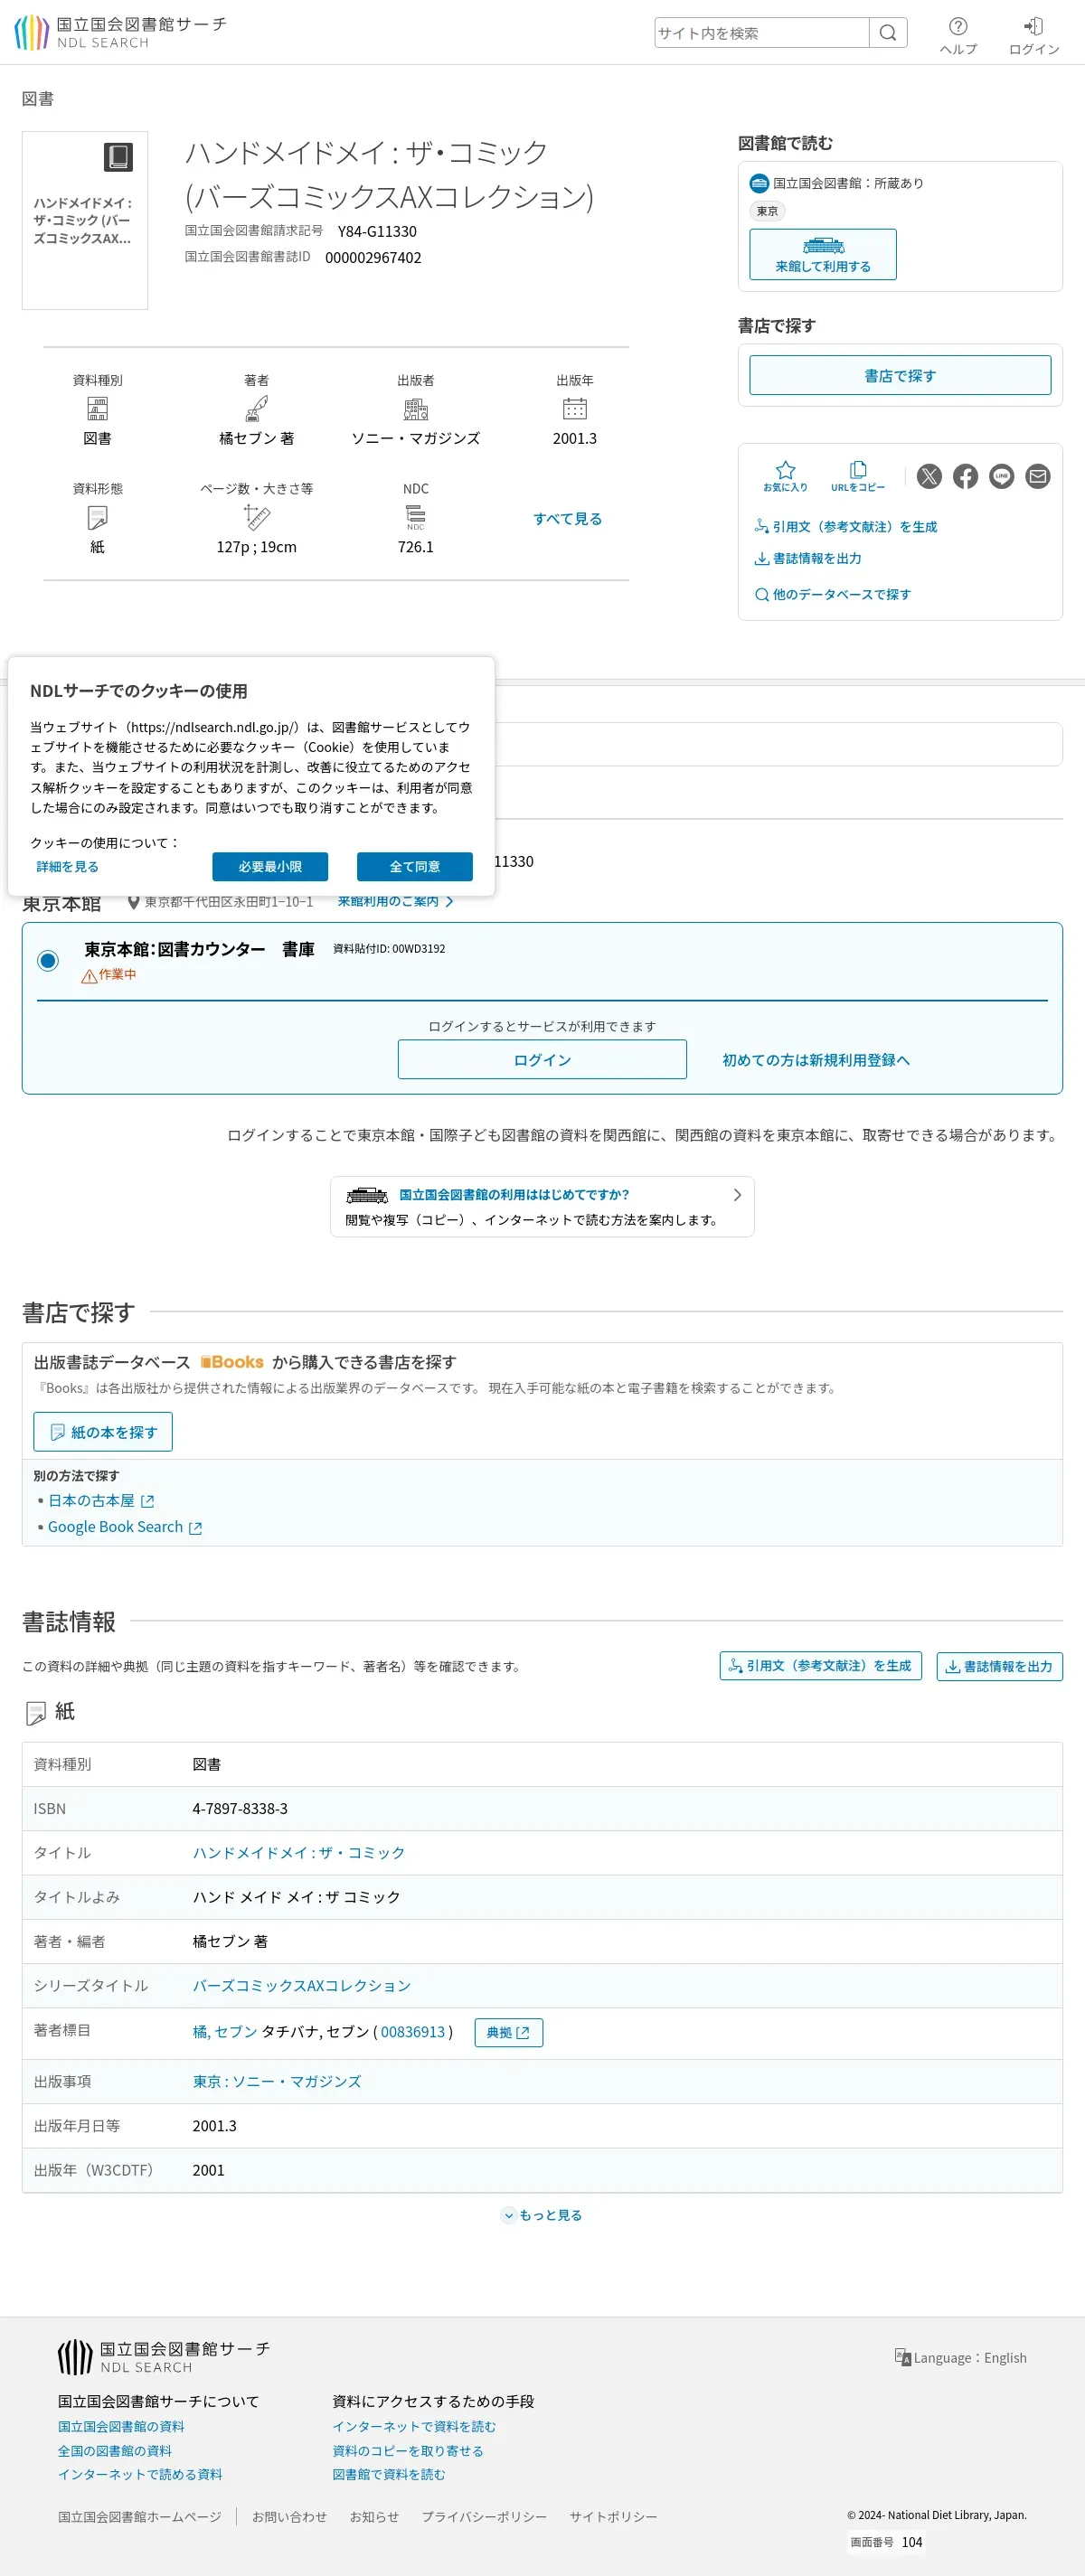
Task: Click series link バーズコミックスAXコレクション
Action: pyautogui.click(x=302, y=1985)
